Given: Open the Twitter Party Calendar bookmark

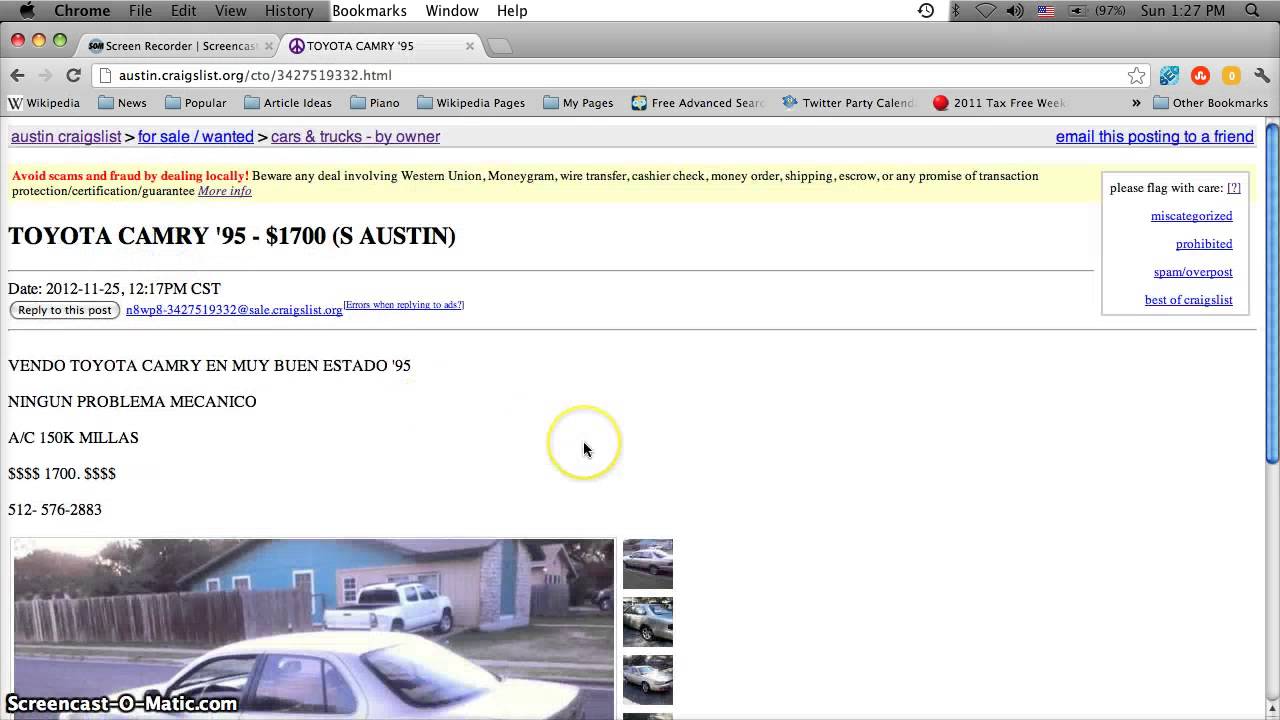Looking at the screenshot, I should [x=848, y=103].
